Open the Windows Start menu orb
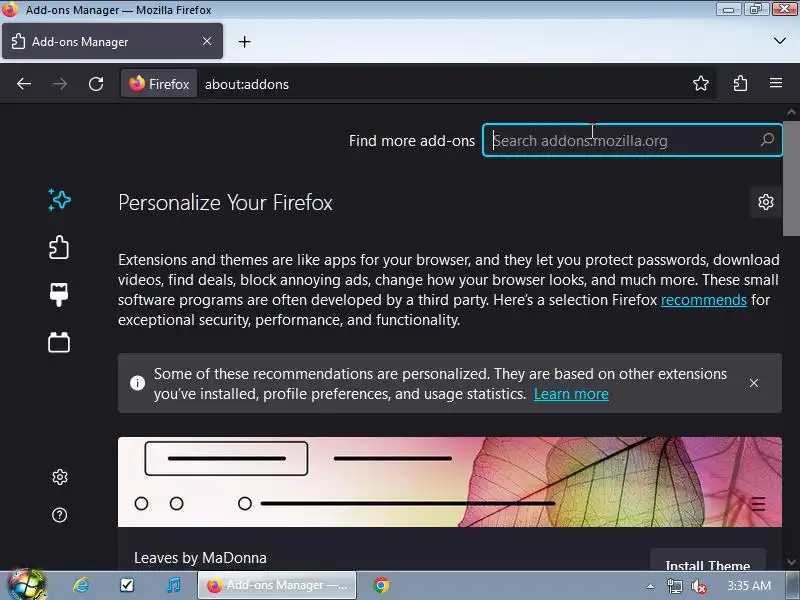Viewport: 800px width, 600px height. (26, 585)
